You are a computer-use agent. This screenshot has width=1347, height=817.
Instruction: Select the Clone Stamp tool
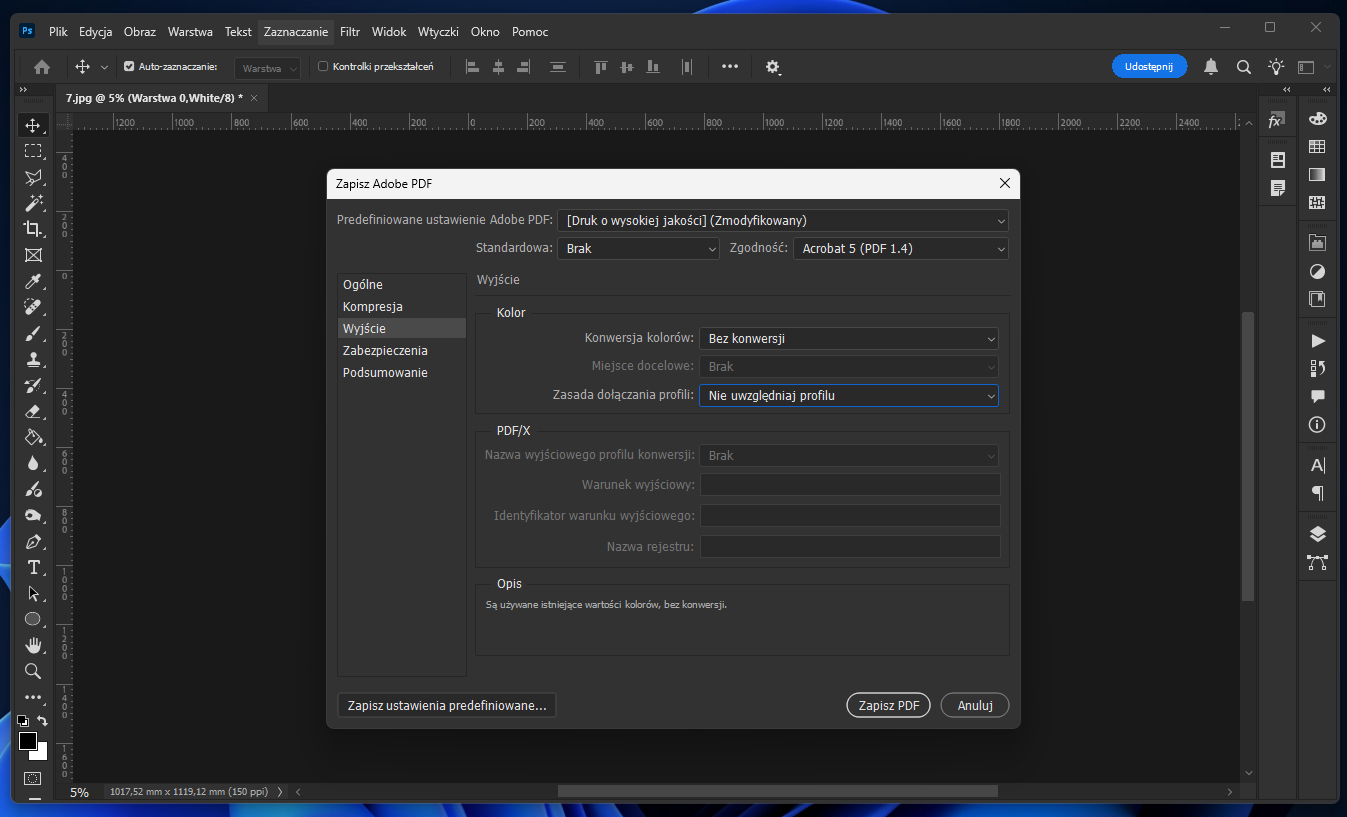pos(34,359)
